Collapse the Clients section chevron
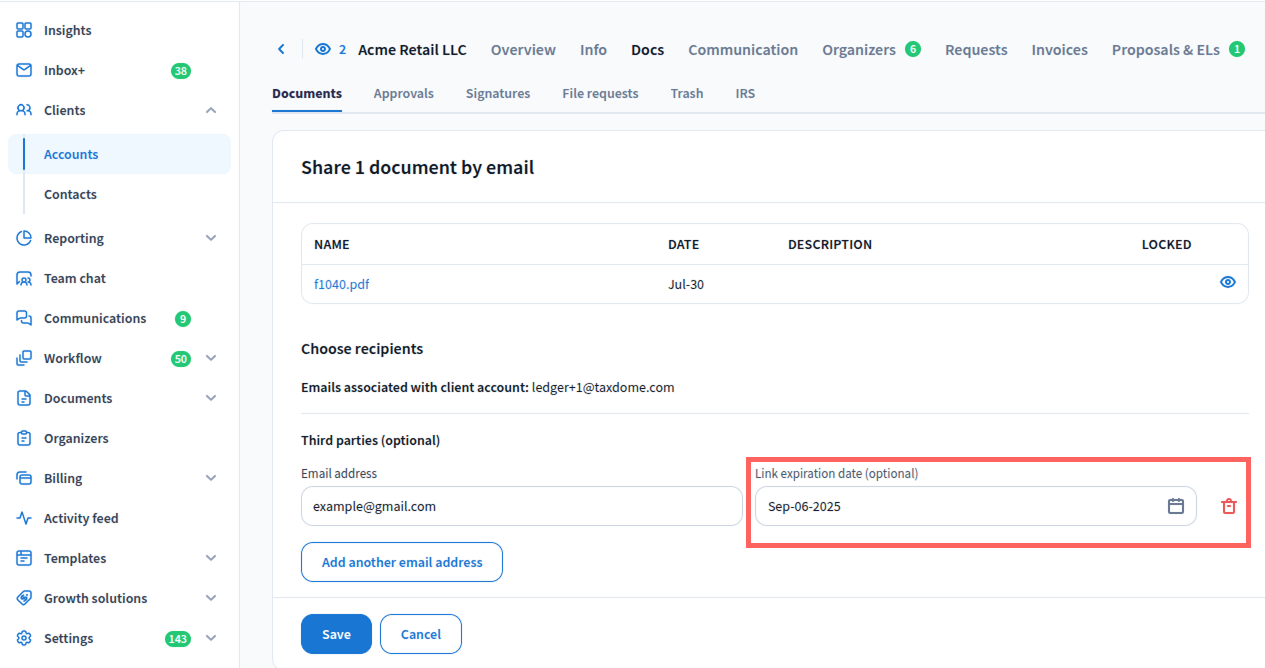 211,110
